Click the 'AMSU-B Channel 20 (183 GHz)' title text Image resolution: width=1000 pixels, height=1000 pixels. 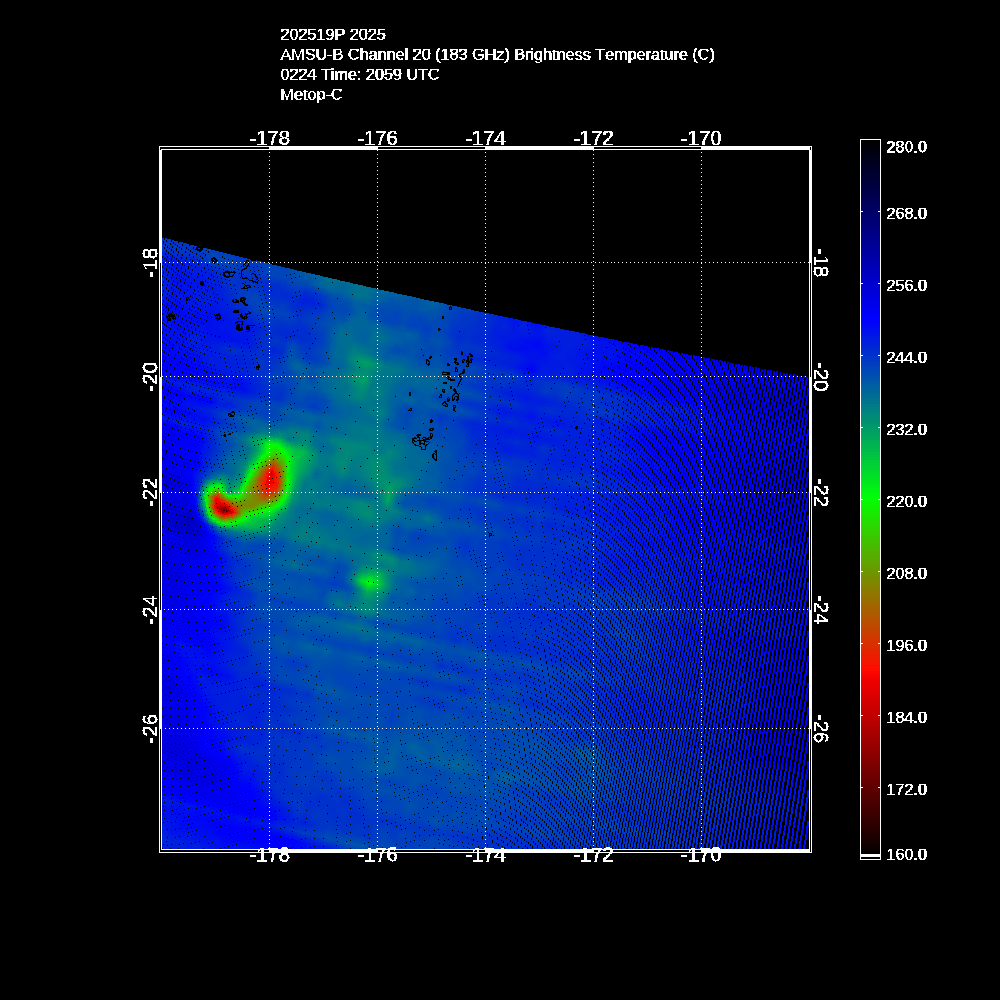point(395,55)
